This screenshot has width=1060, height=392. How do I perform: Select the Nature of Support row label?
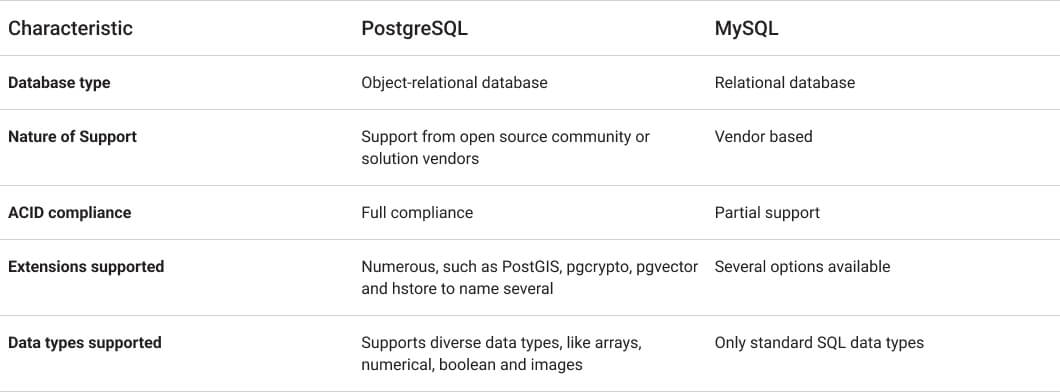(x=72, y=137)
